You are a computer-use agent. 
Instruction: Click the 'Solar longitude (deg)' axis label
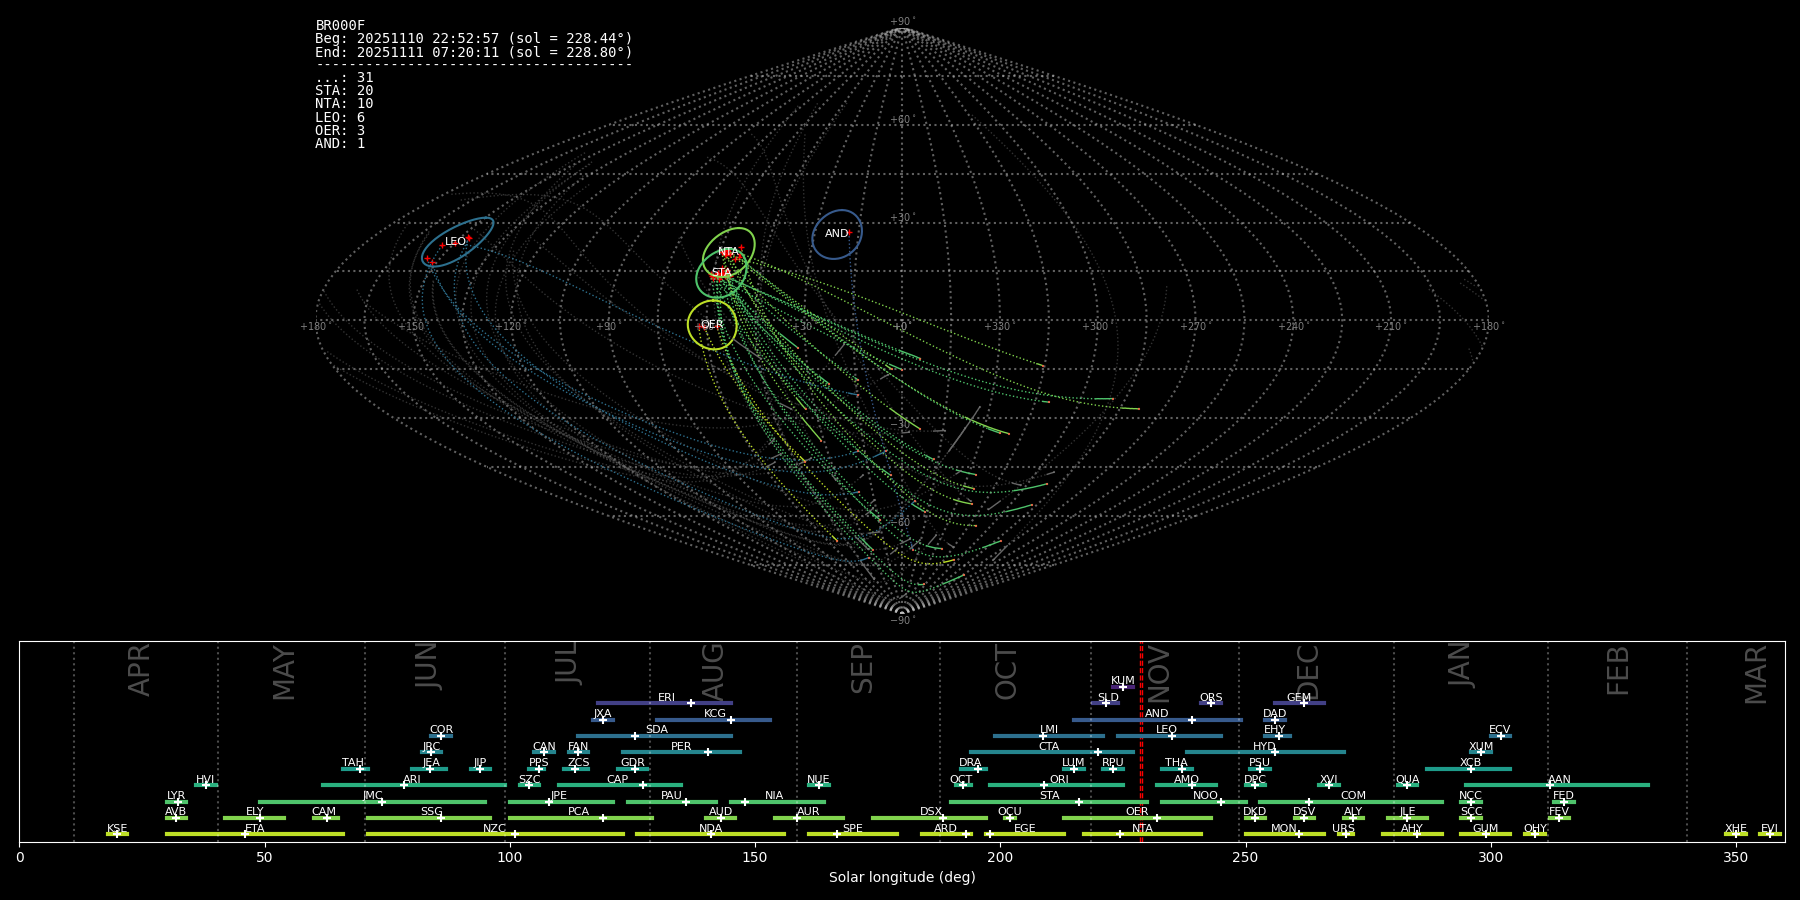(901, 878)
